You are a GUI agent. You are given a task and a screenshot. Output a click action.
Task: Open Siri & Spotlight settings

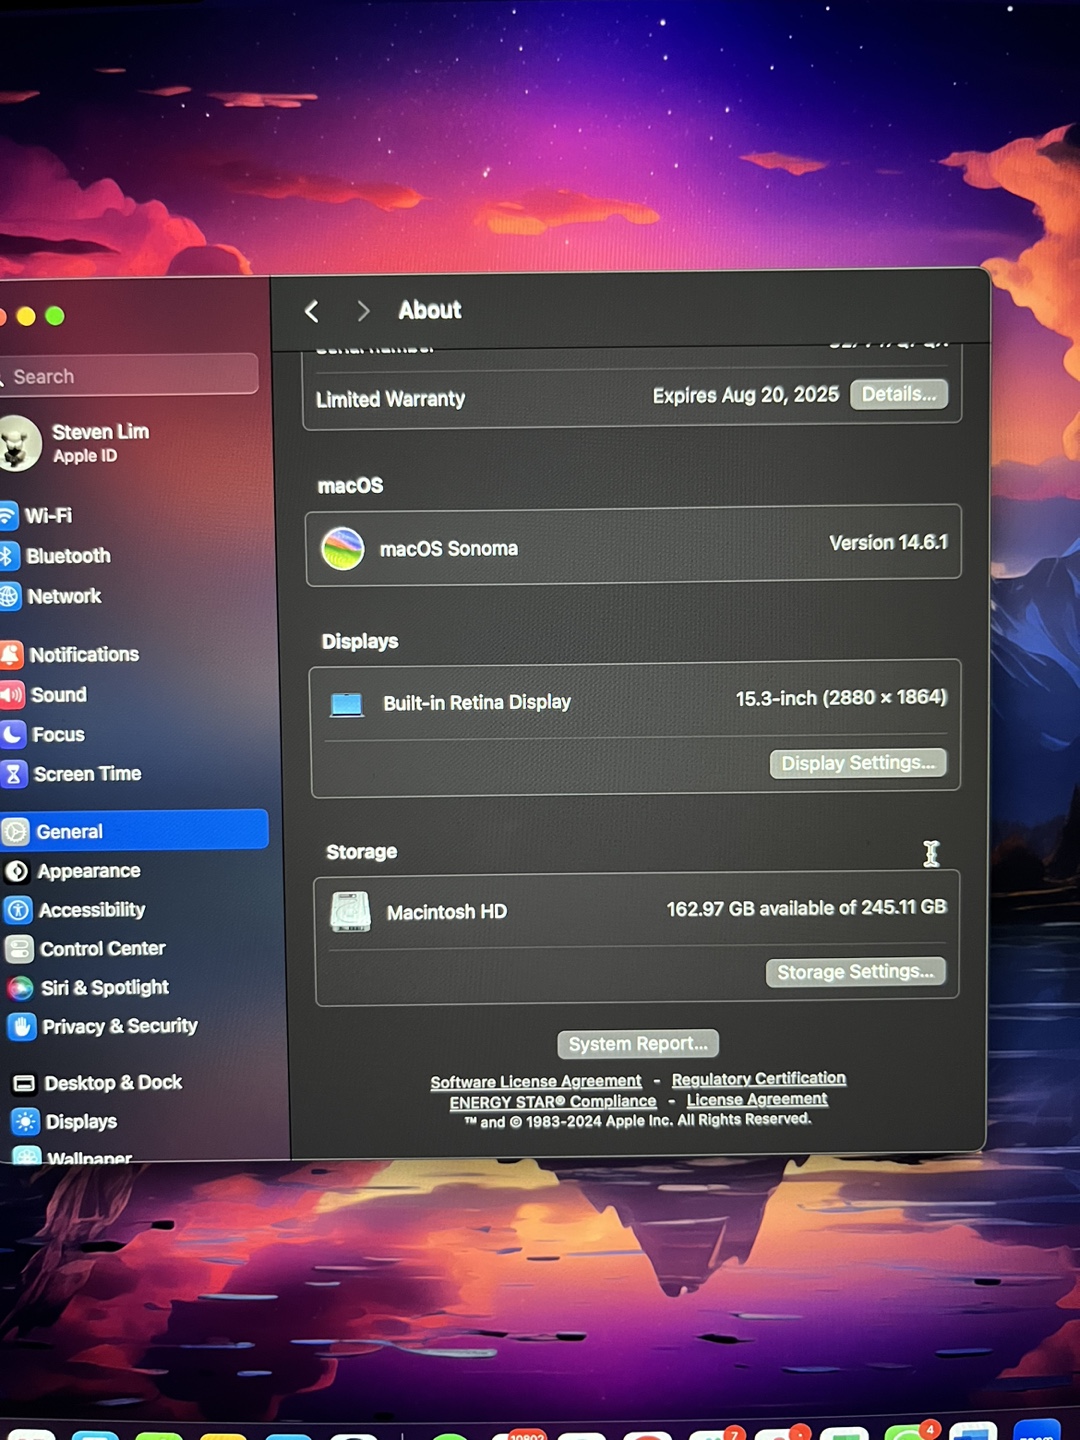tap(88, 988)
